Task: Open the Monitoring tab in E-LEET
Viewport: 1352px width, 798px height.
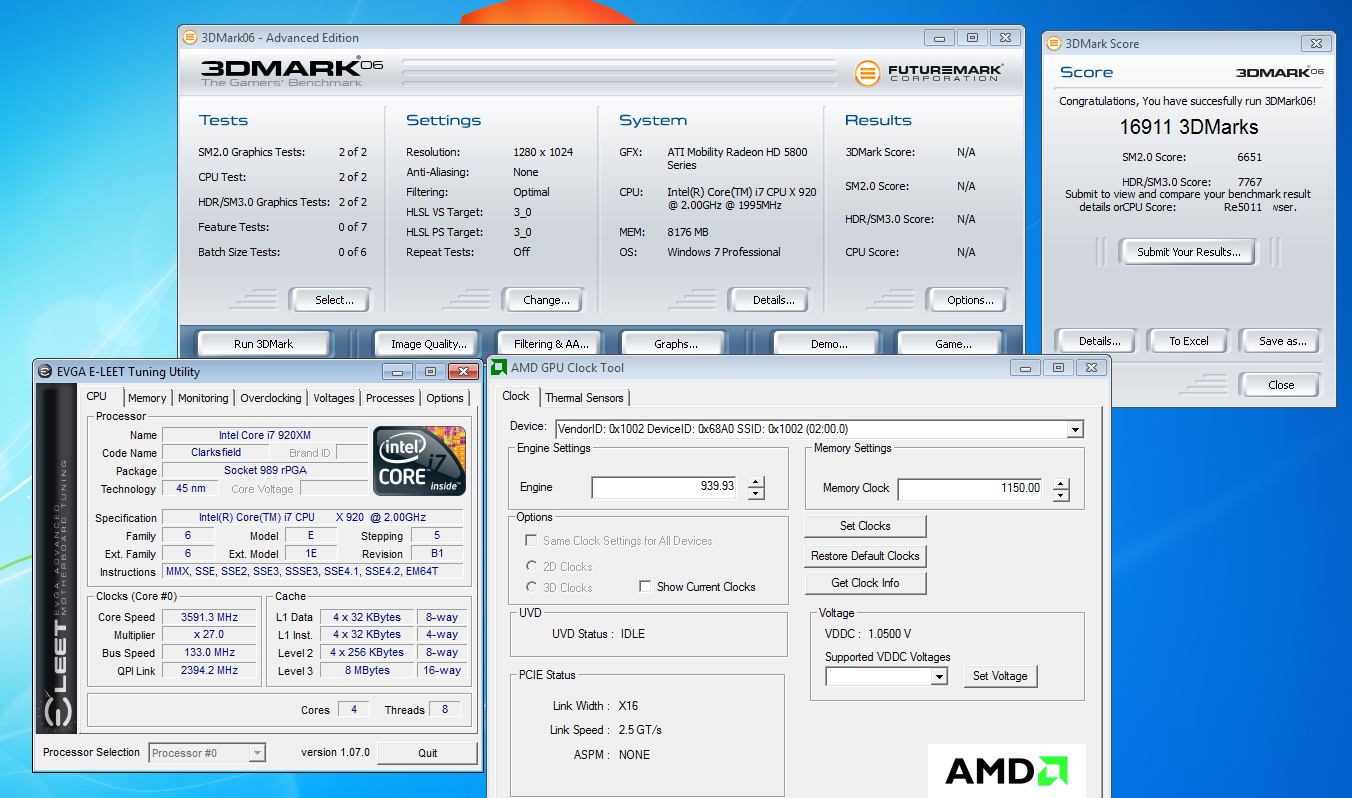Action: pos(203,398)
